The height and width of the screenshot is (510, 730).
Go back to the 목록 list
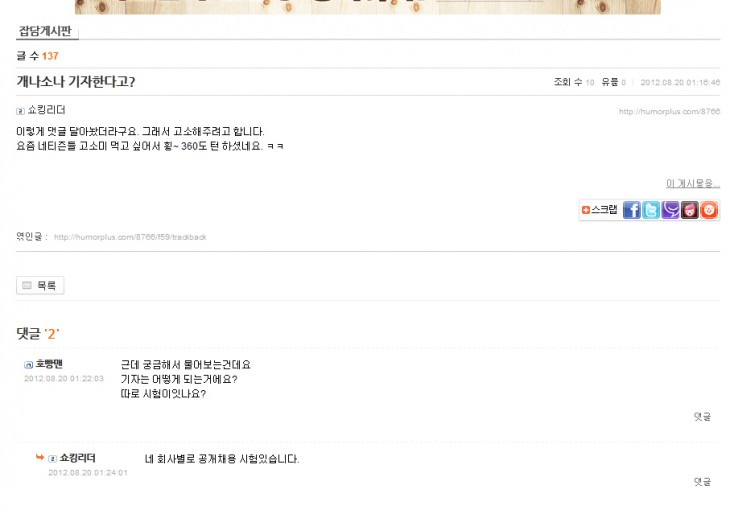coord(40,285)
